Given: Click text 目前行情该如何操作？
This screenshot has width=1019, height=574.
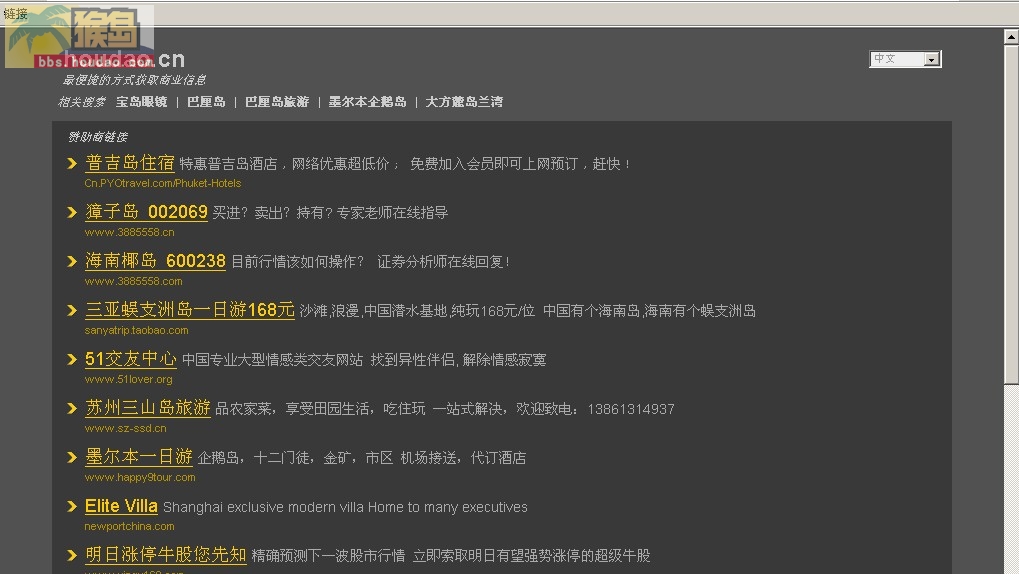Looking at the screenshot, I should click(298, 262).
